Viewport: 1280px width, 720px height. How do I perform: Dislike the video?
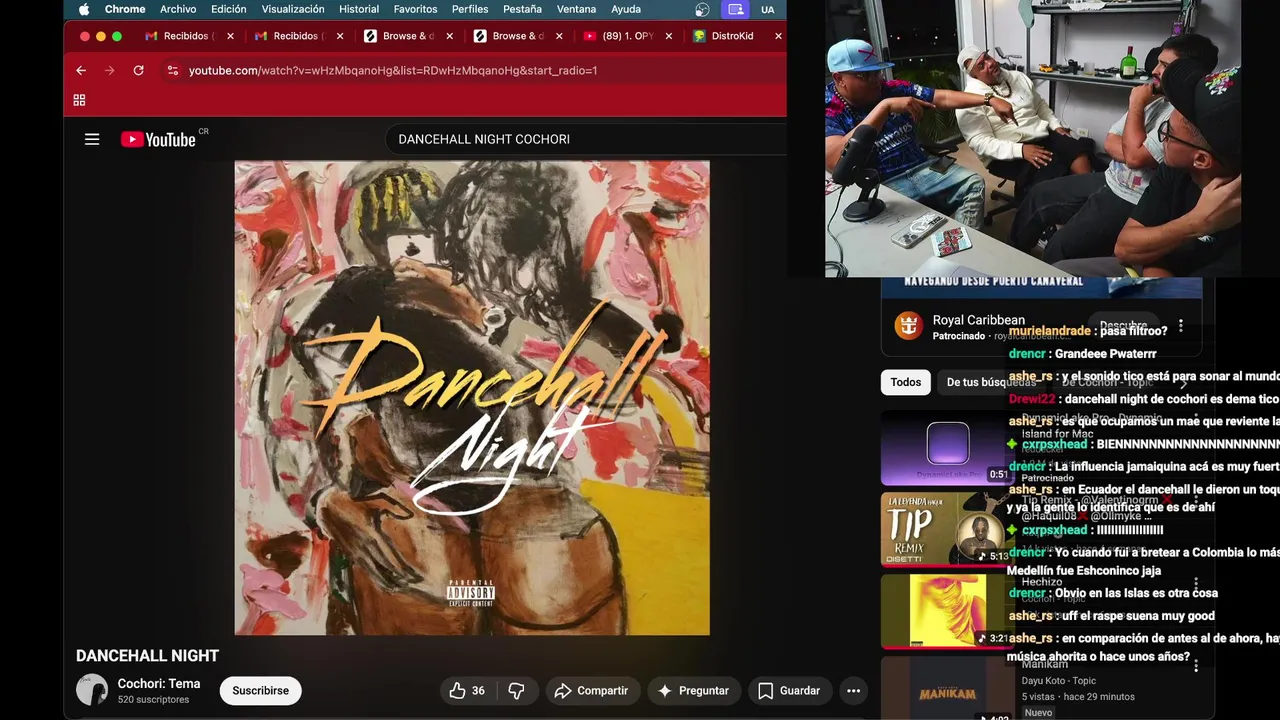tap(516, 691)
